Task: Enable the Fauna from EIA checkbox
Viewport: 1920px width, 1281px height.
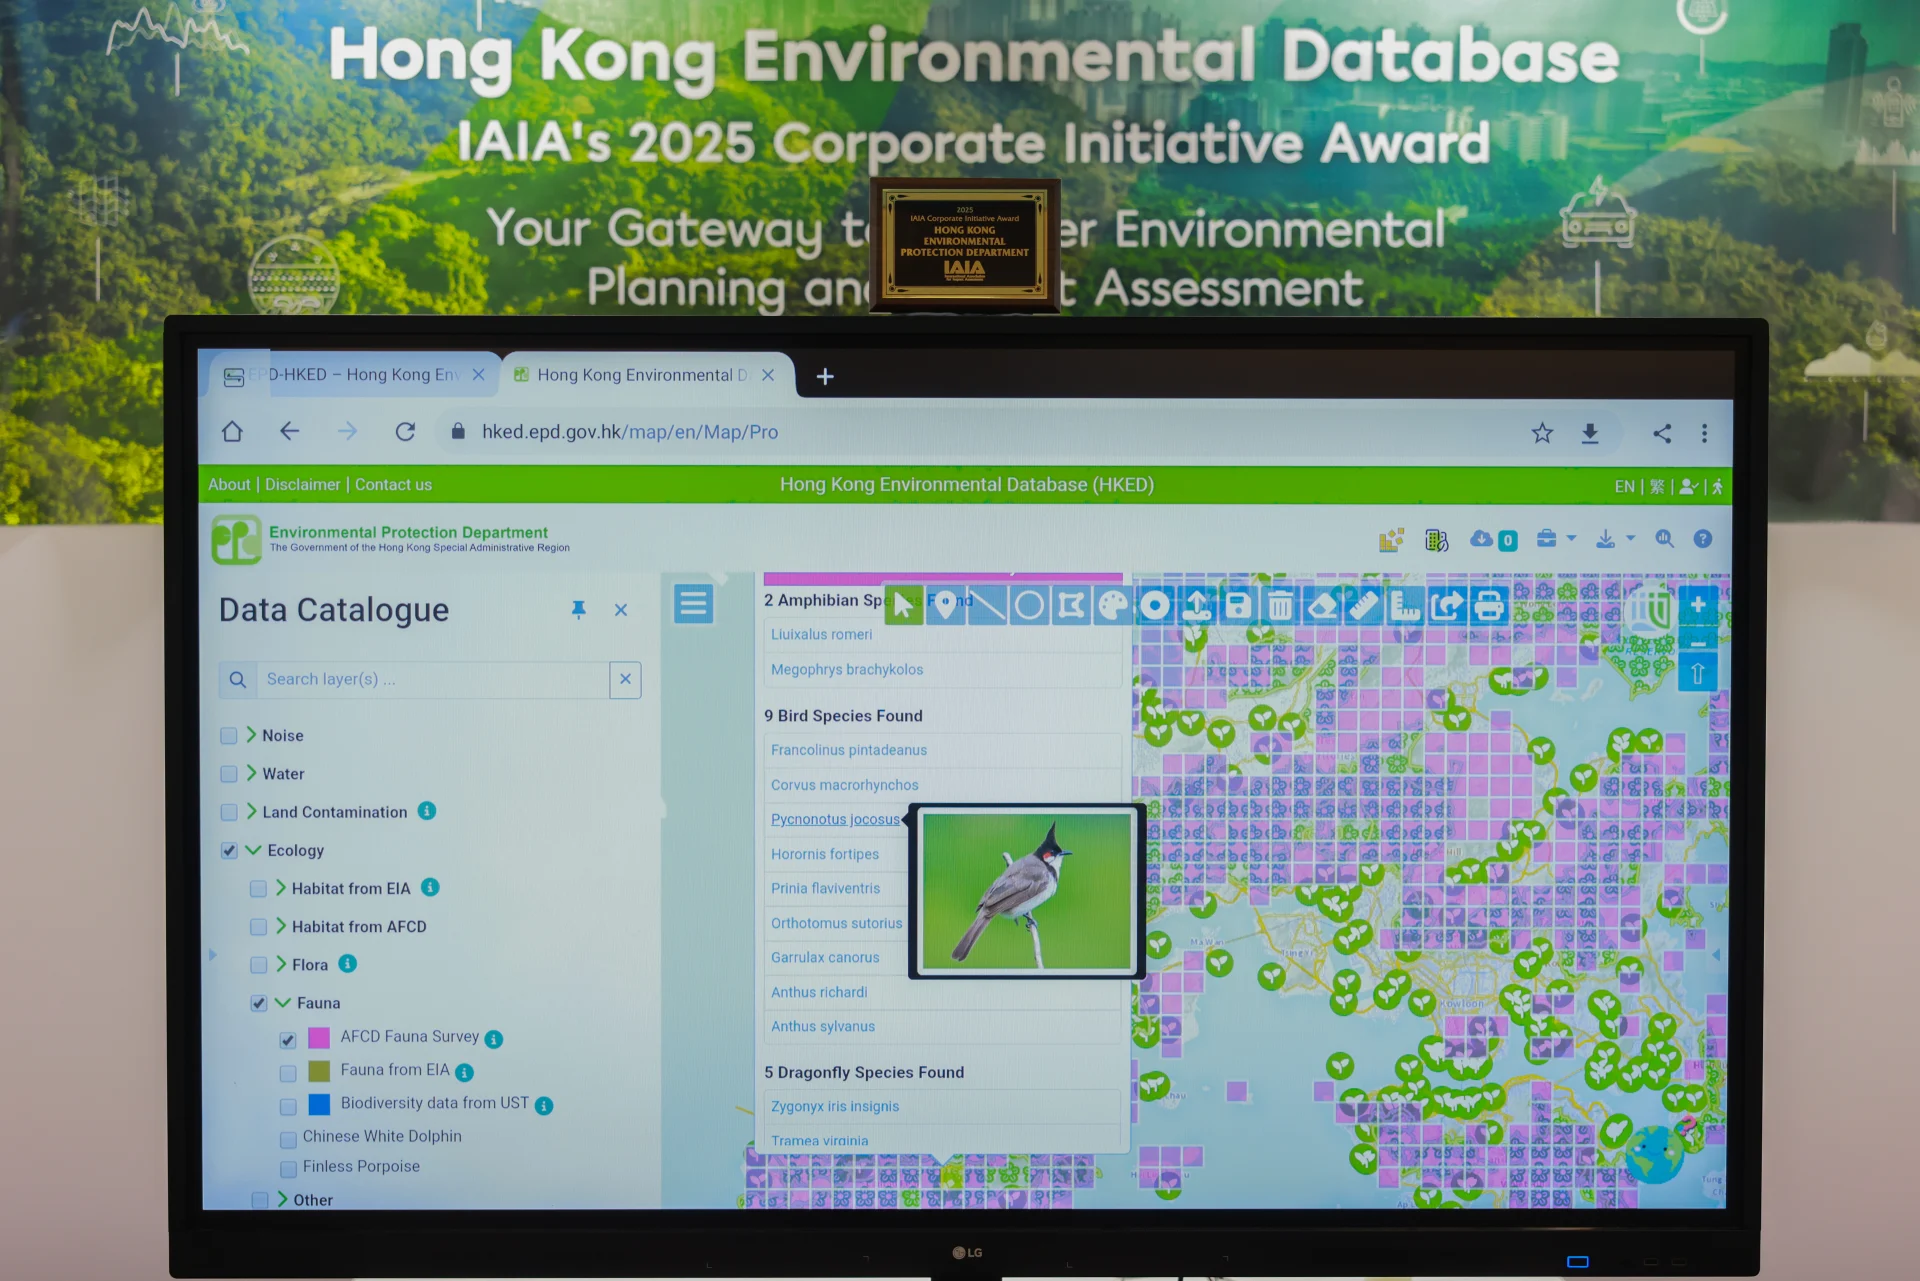Action: point(288,1073)
